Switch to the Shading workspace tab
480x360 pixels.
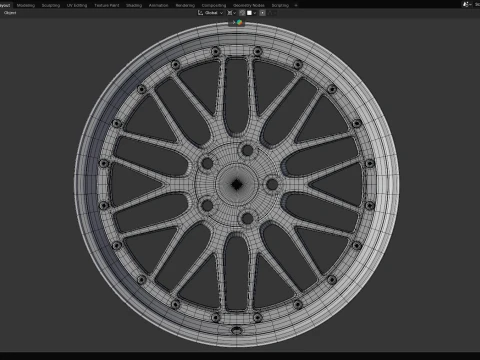[x=134, y=5]
